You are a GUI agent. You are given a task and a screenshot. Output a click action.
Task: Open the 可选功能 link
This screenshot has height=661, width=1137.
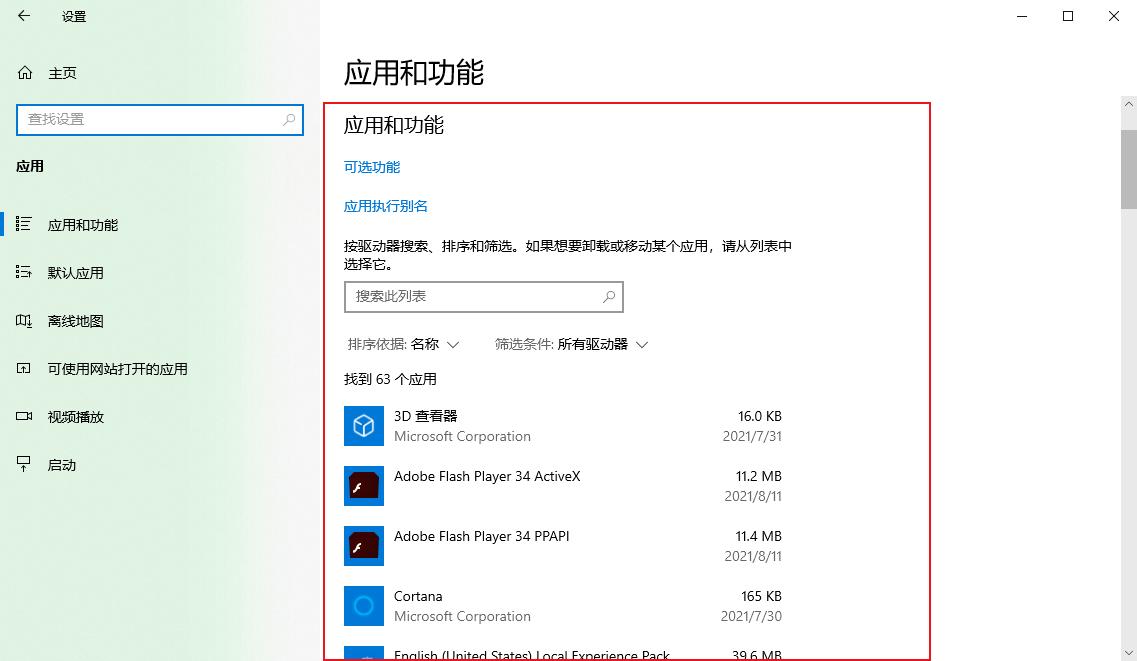(x=370, y=167)
